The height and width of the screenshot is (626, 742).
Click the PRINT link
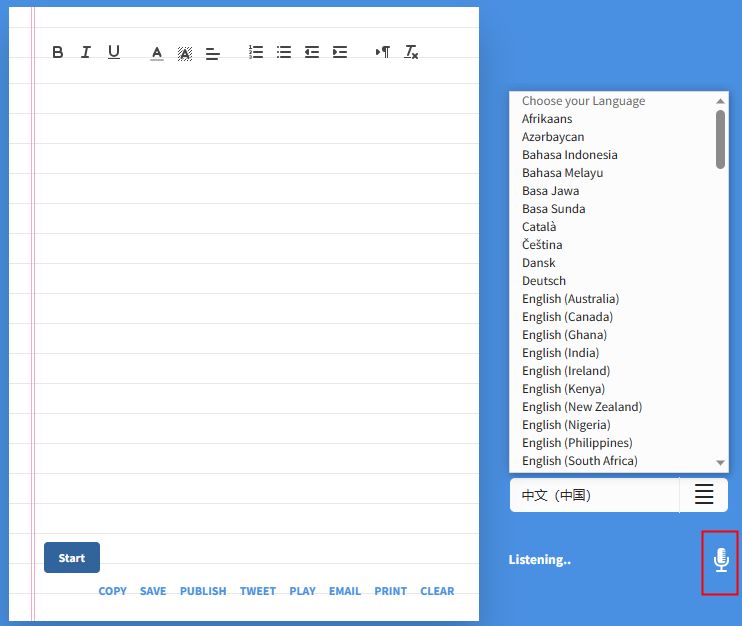tap(390, 591)
